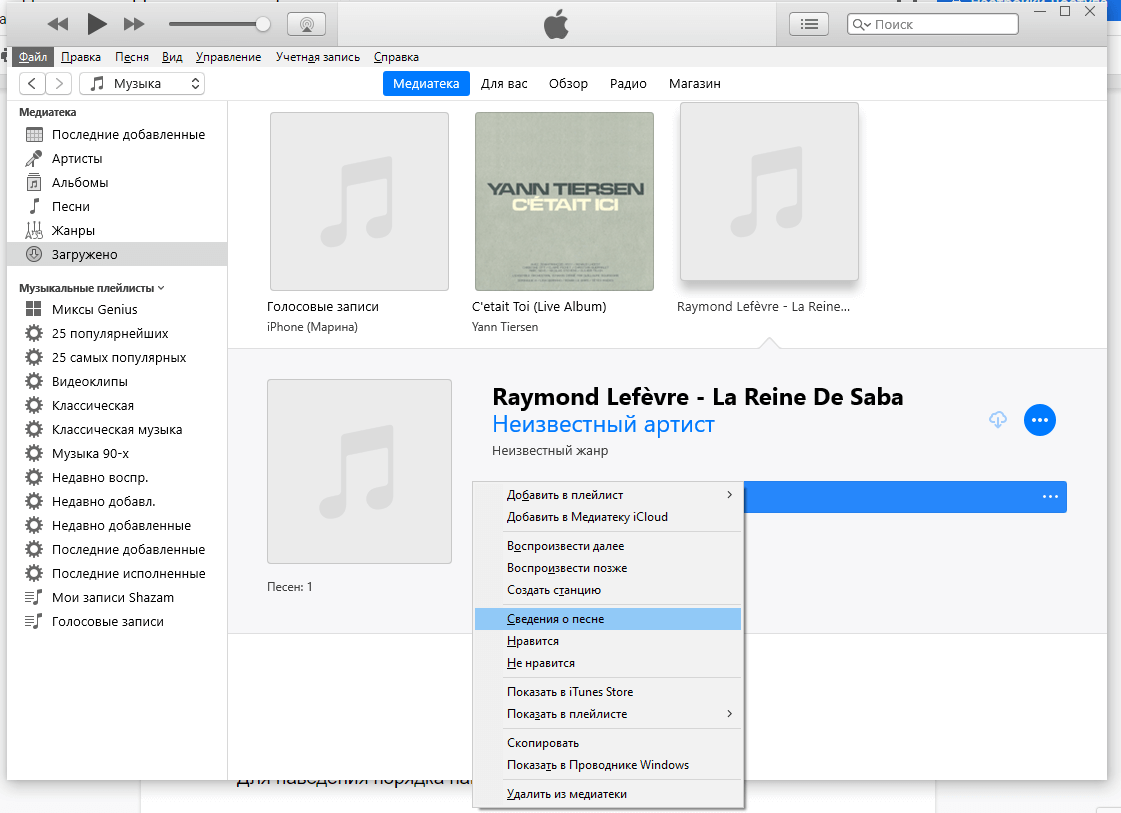
Task: Click the Недавно добавл. gear icon
Action: (x=34, y=501)
